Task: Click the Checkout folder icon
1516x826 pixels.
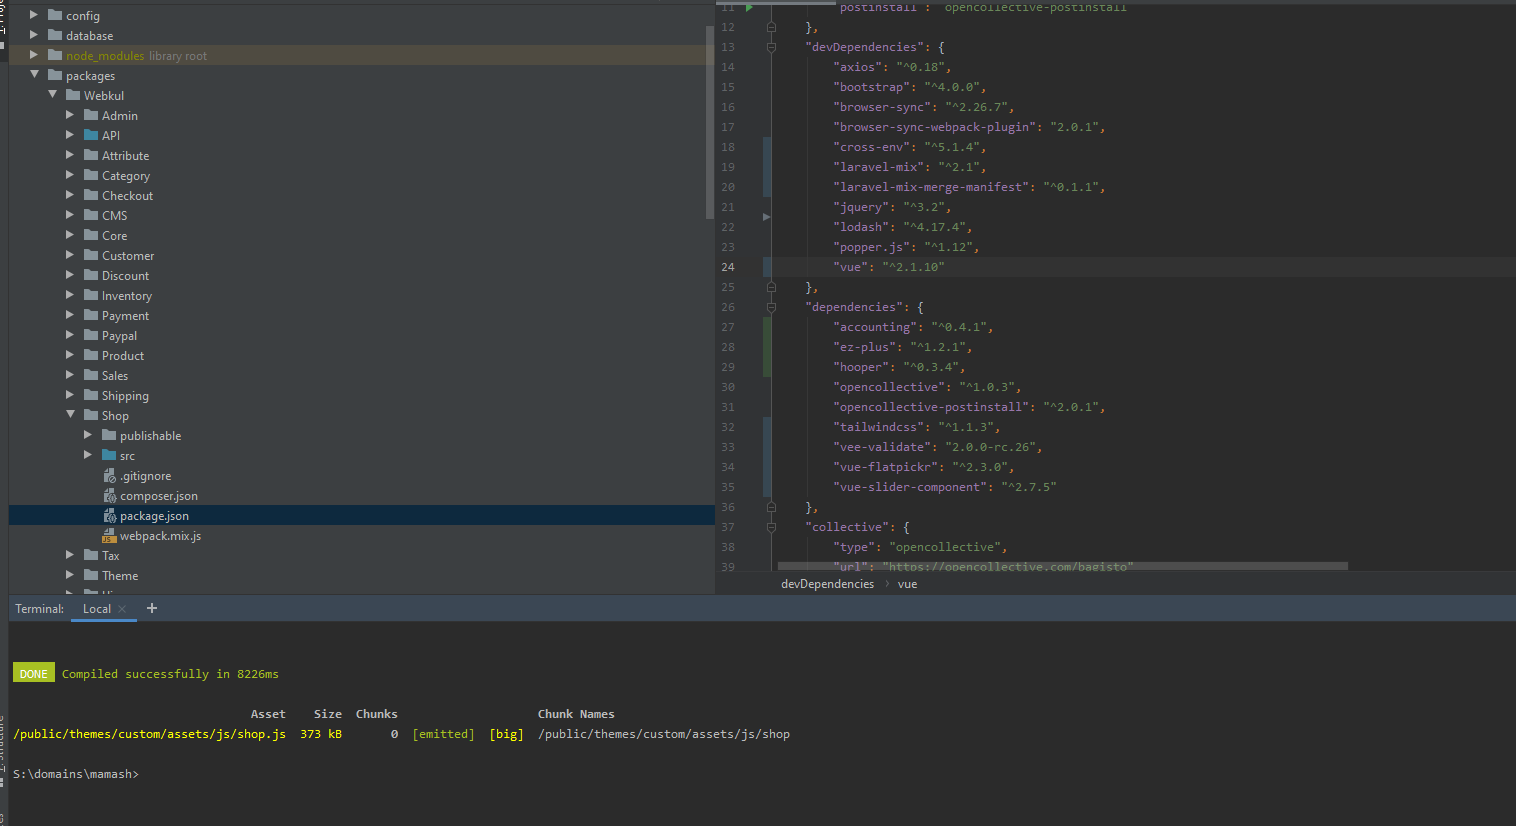Action: (x=91, y=195)
